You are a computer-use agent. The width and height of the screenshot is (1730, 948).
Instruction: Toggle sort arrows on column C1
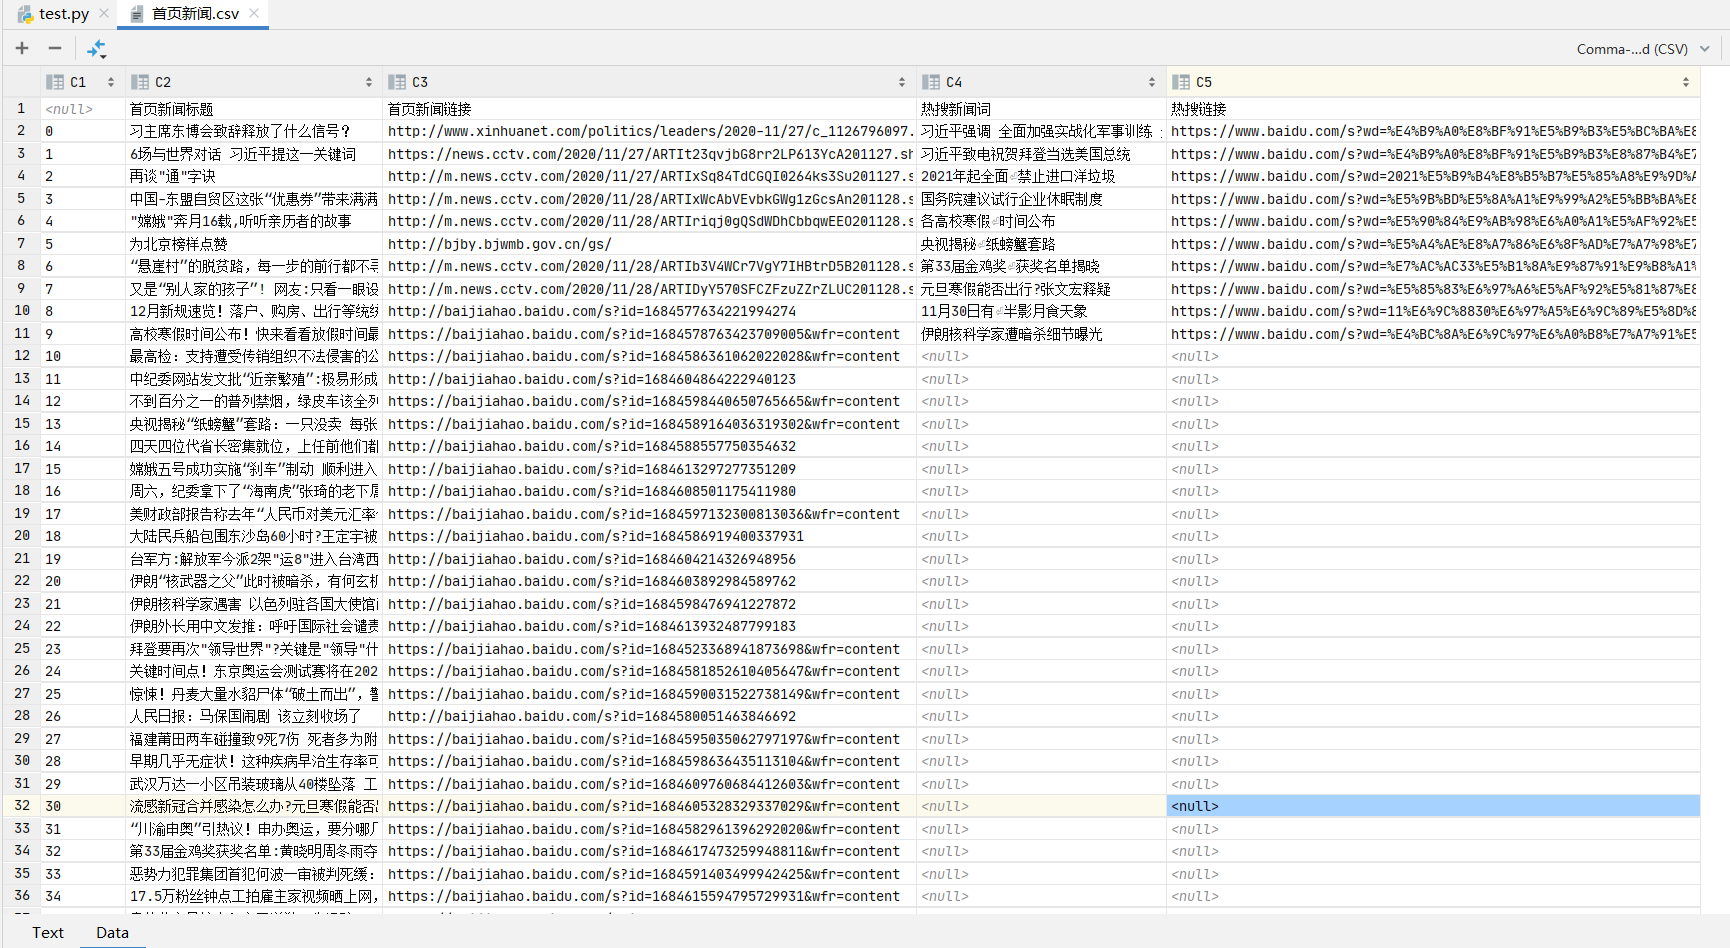point(111,82)
